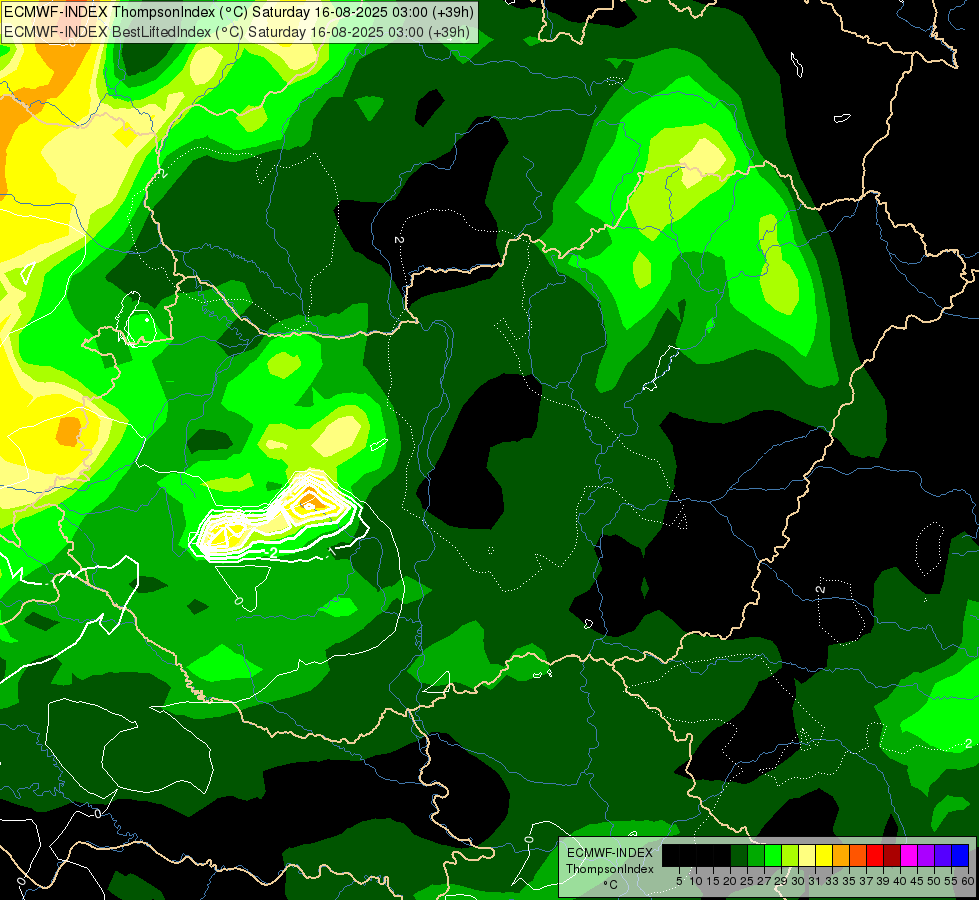Click the legend tick value '20'
This screenshot has width=979, height=900.
point(730,881)
